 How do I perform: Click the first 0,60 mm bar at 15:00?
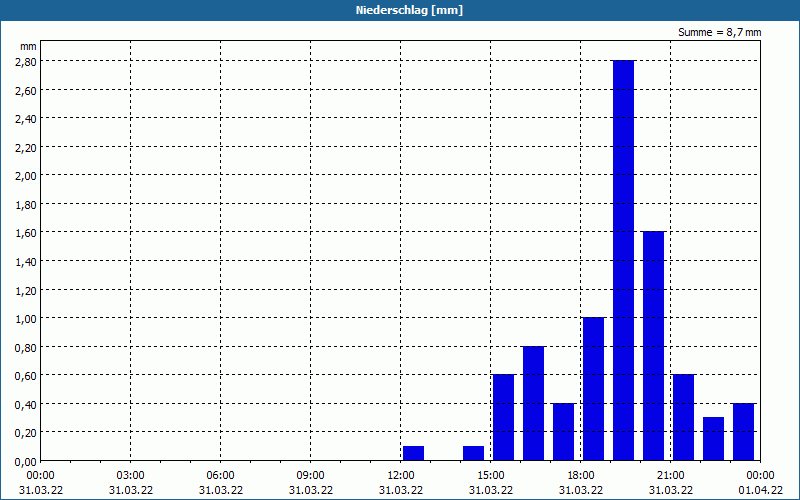pos(504,417)
